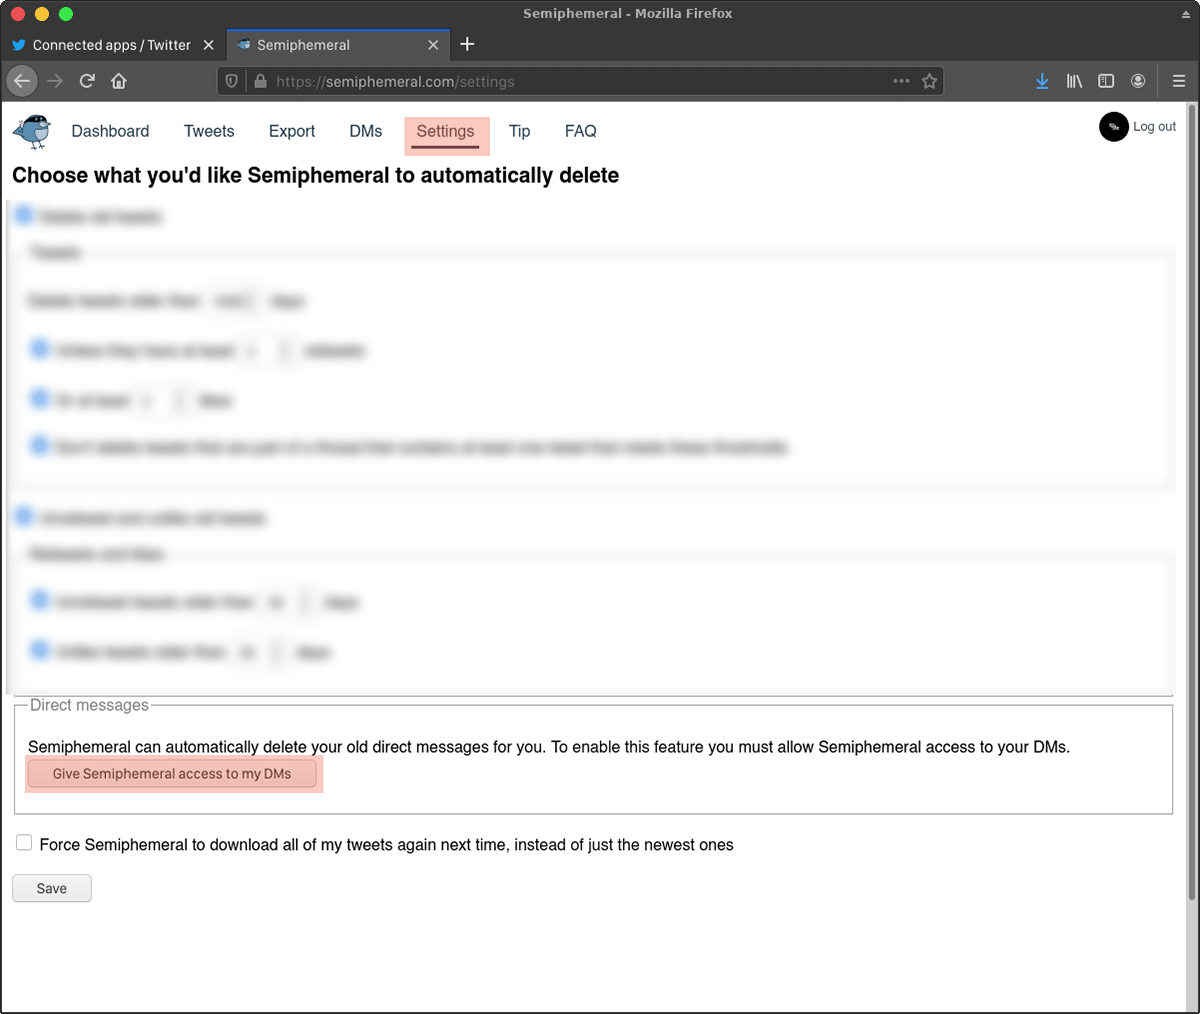Click the 'Direct messages' fieldset label
Viewport: 1200px width, 1014px height.
[89, 705]
